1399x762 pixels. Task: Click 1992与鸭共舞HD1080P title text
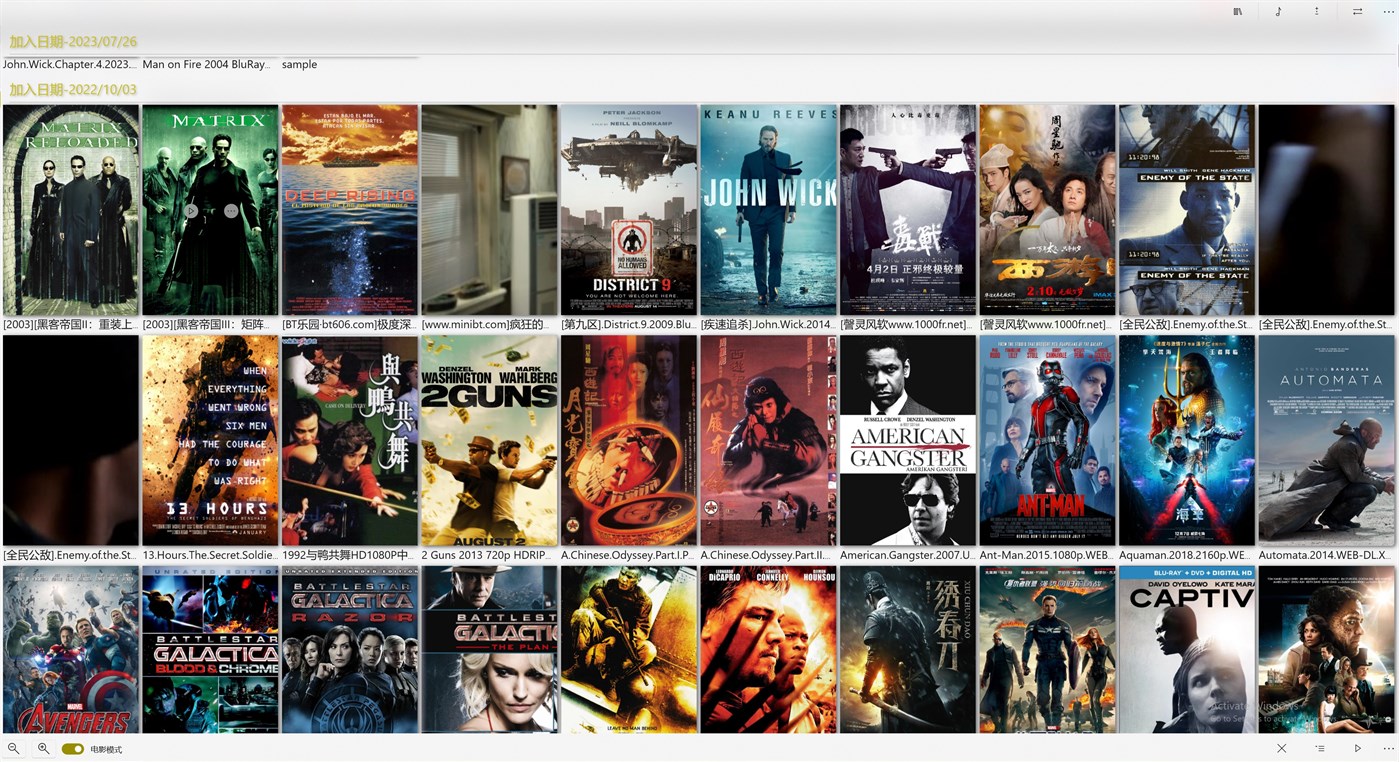point(349,555)
